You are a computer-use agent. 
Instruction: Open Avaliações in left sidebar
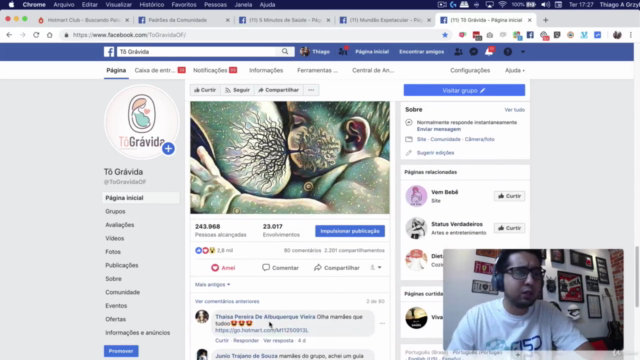pyautogui.click(x=120, y=225)
